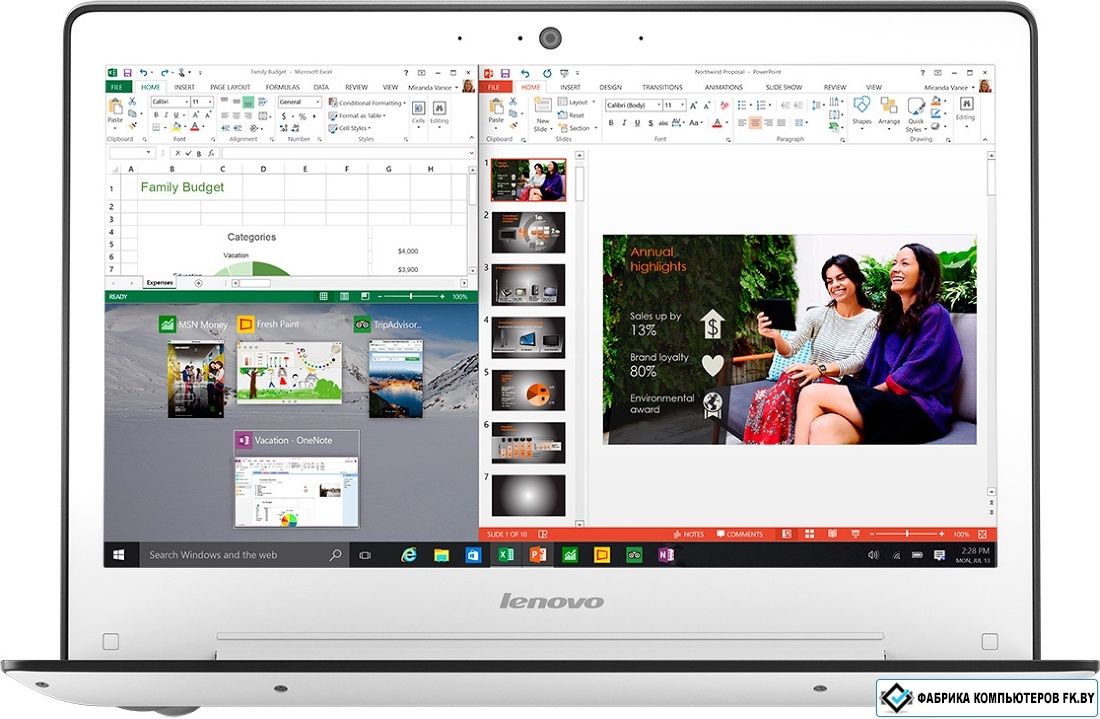Toggle Italic in Excel Font group
Viewport: 1100px width, 719px height.
(165, 115)
